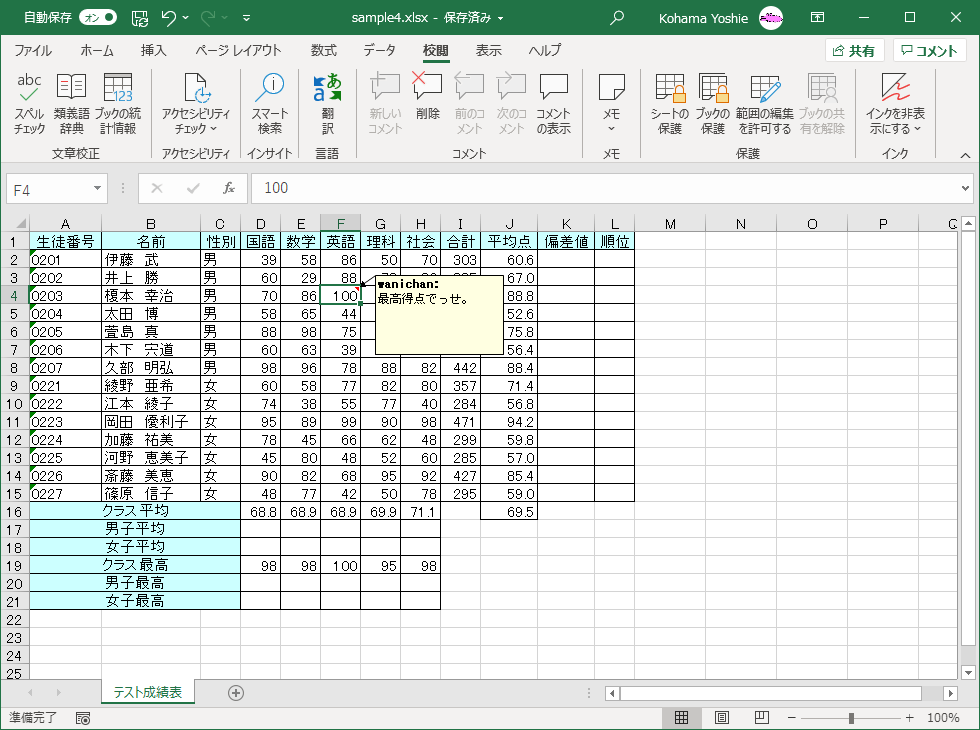This screenshot has height=730, width=980.
Task: Click the formula bar showing 100
Action: 600,188
